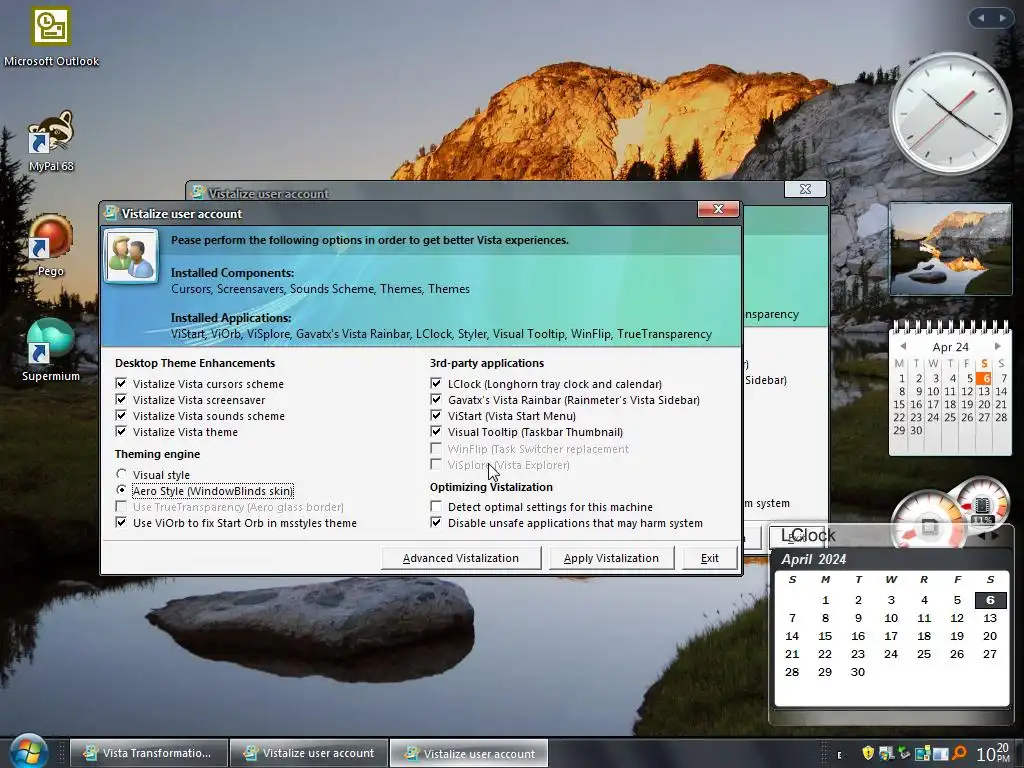Open the MyPal 68 desktop shortcut
This screenshot has width=1024, height=768.
click(51, 140)
